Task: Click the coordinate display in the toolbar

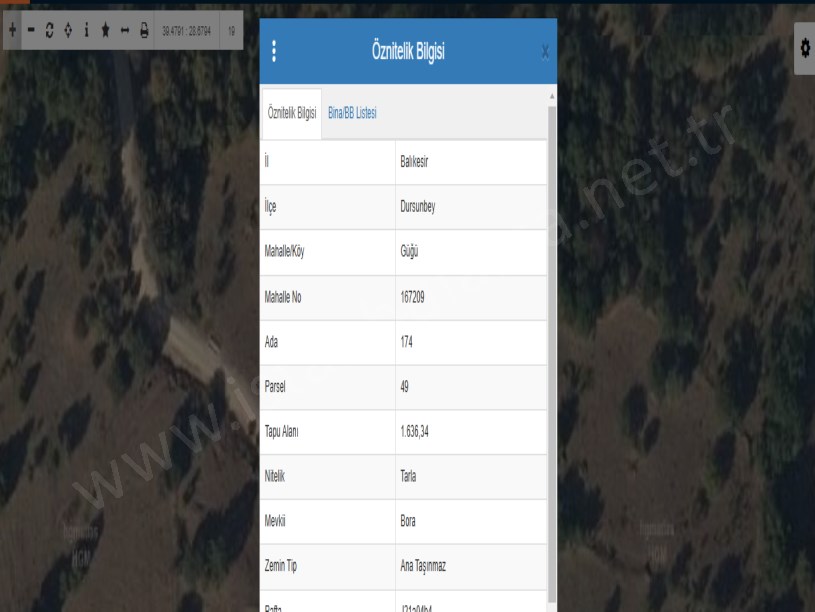Action: click(x=186, y=31)
